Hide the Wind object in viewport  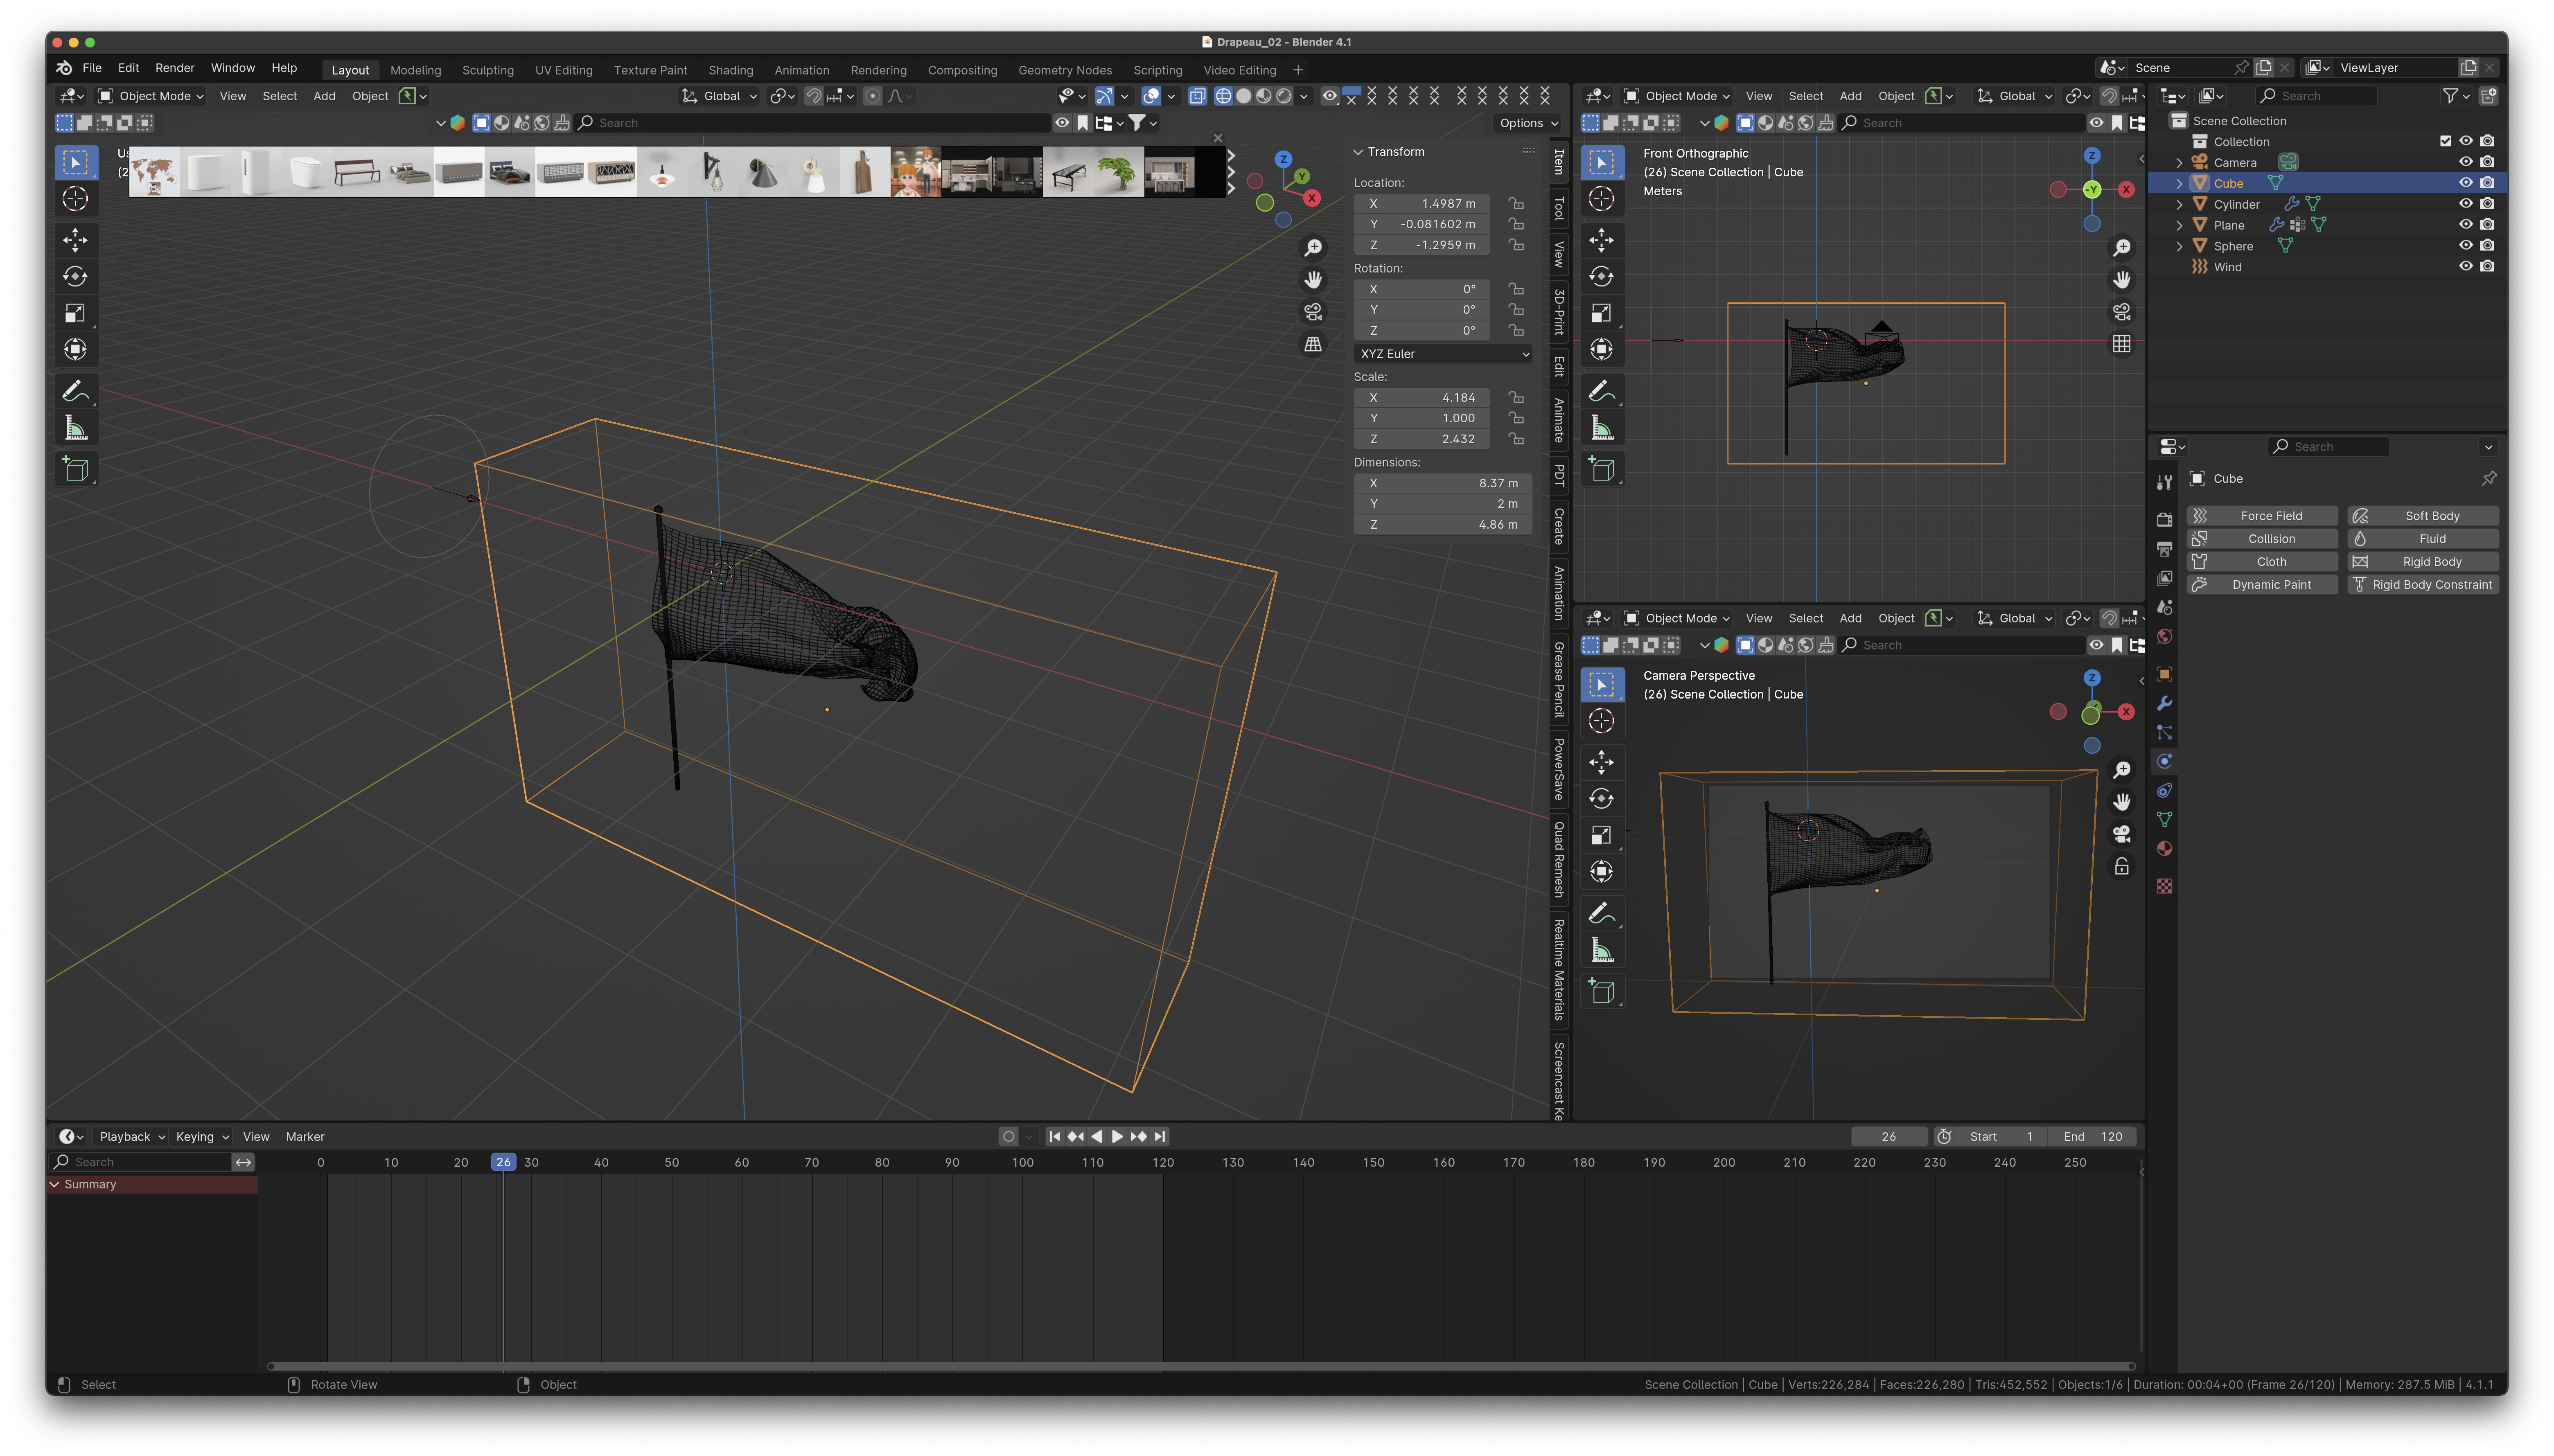(2466, 266)
